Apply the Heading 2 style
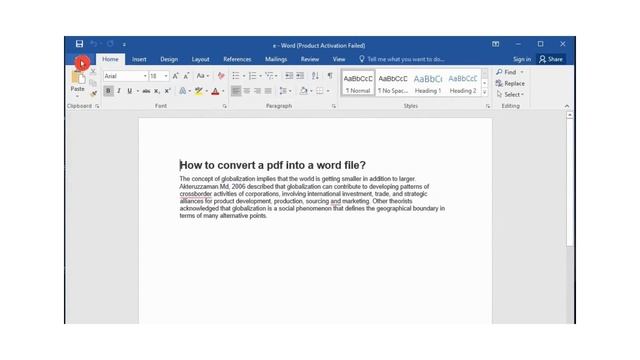This screenshot has height=360, width=640. pos(463,83)
